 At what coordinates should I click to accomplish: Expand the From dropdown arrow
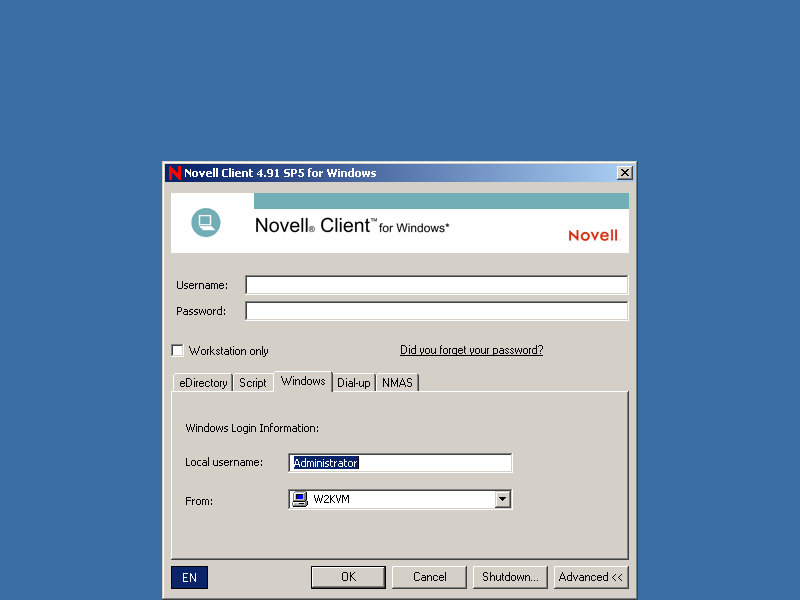coord(503,499)
